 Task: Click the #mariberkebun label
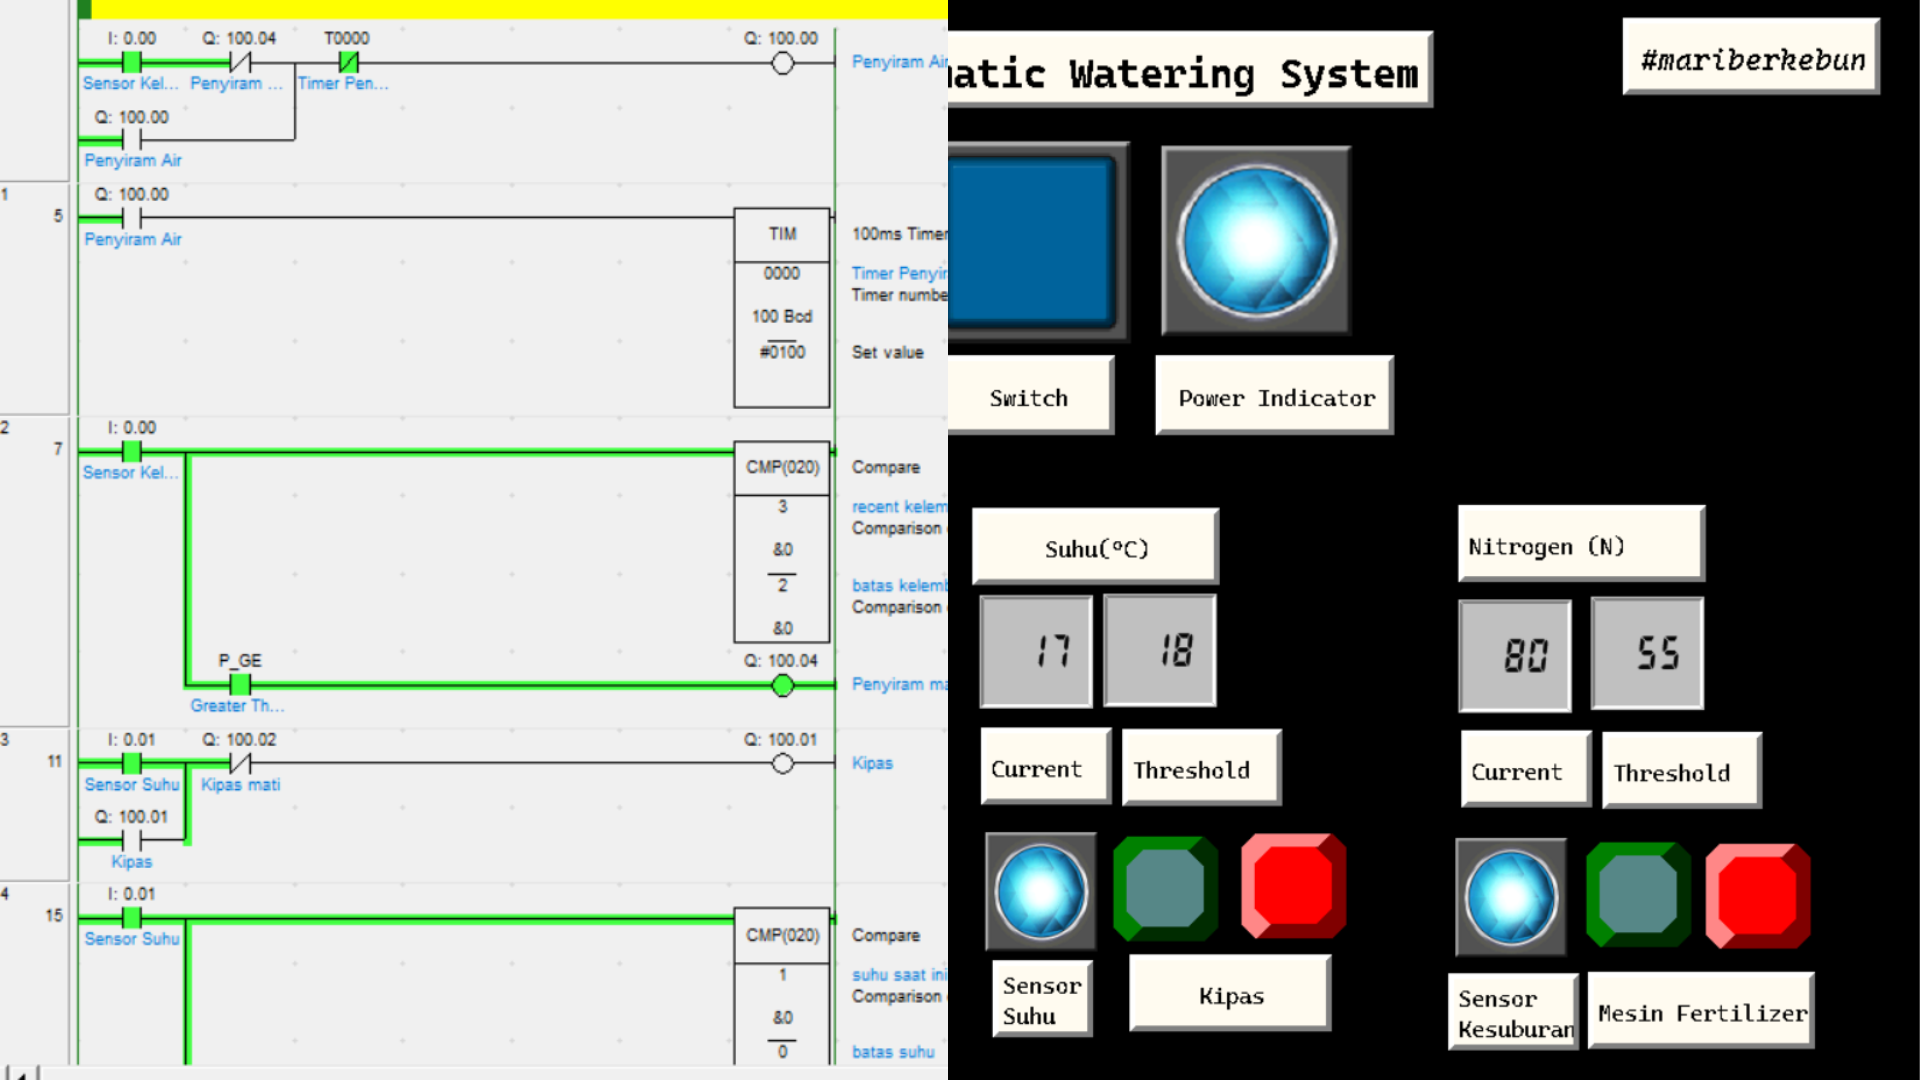[x=1751, y=59]
